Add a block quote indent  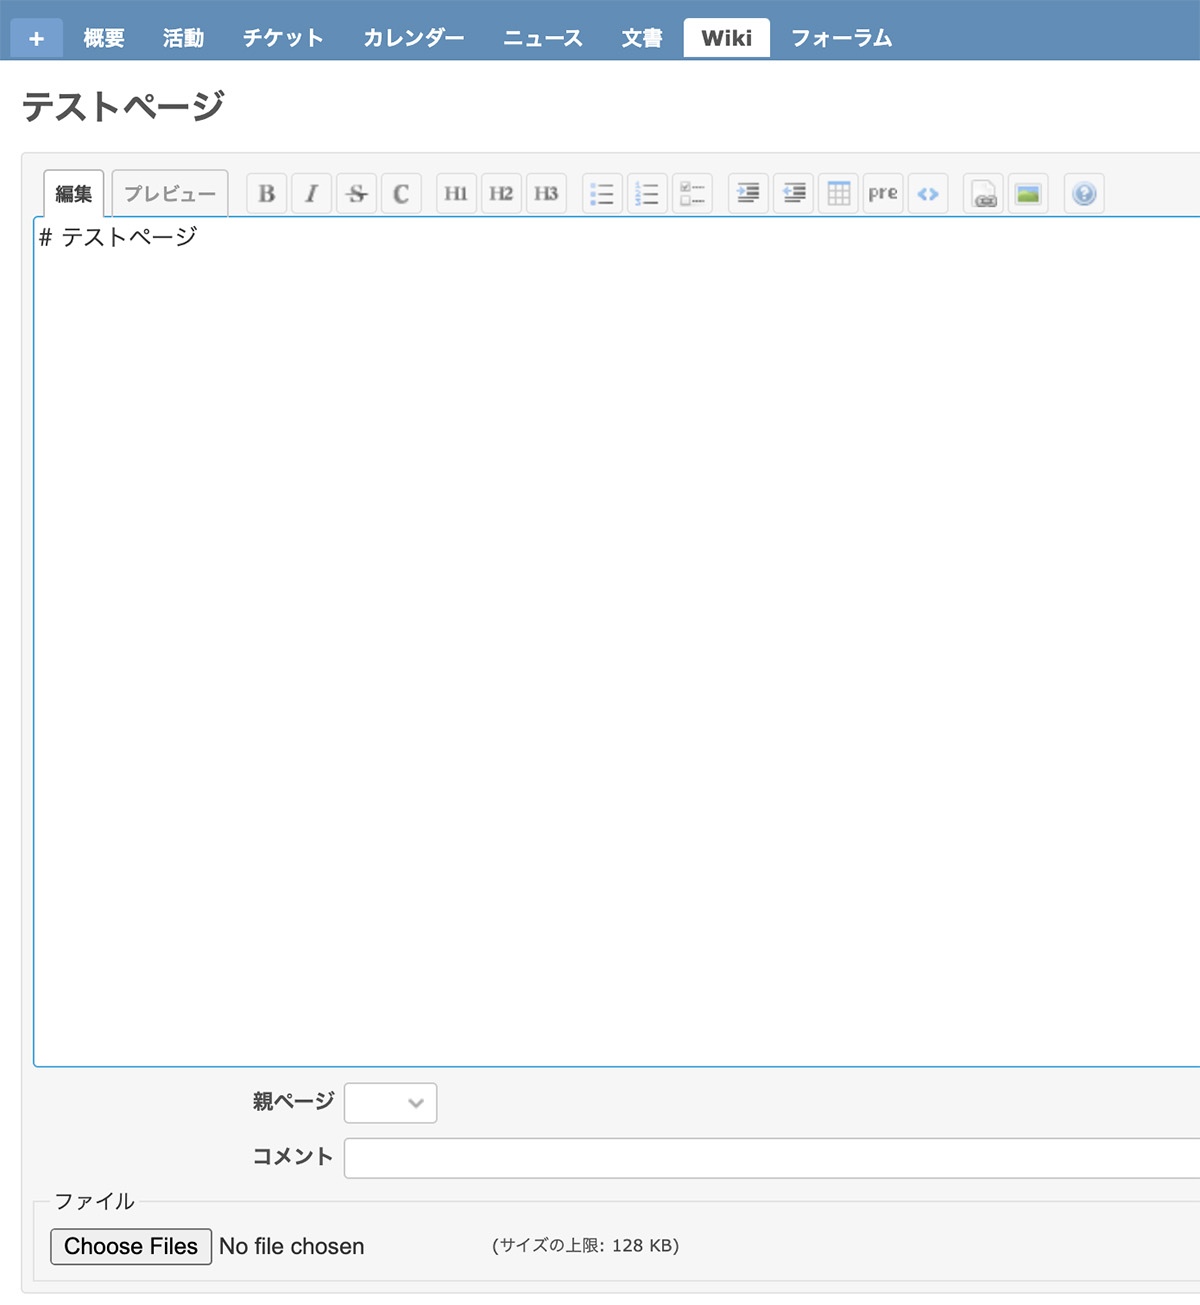point(748,193)
